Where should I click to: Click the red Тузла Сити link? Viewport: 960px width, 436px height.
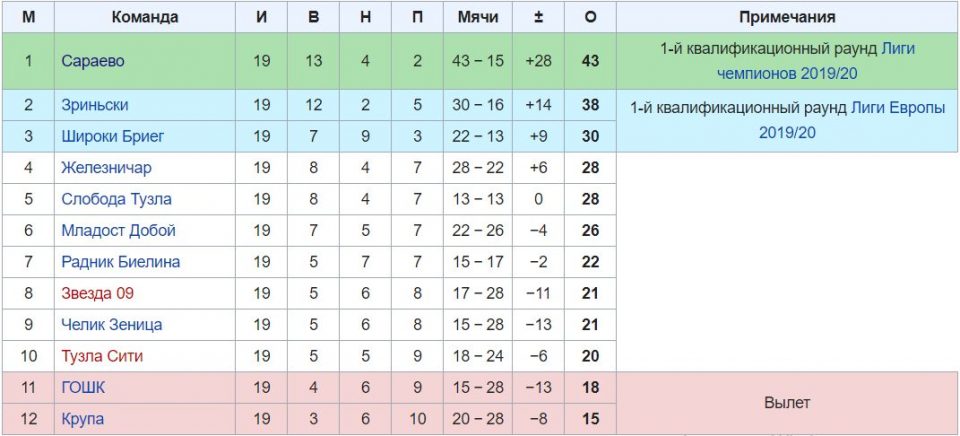[x=104, y=356]
